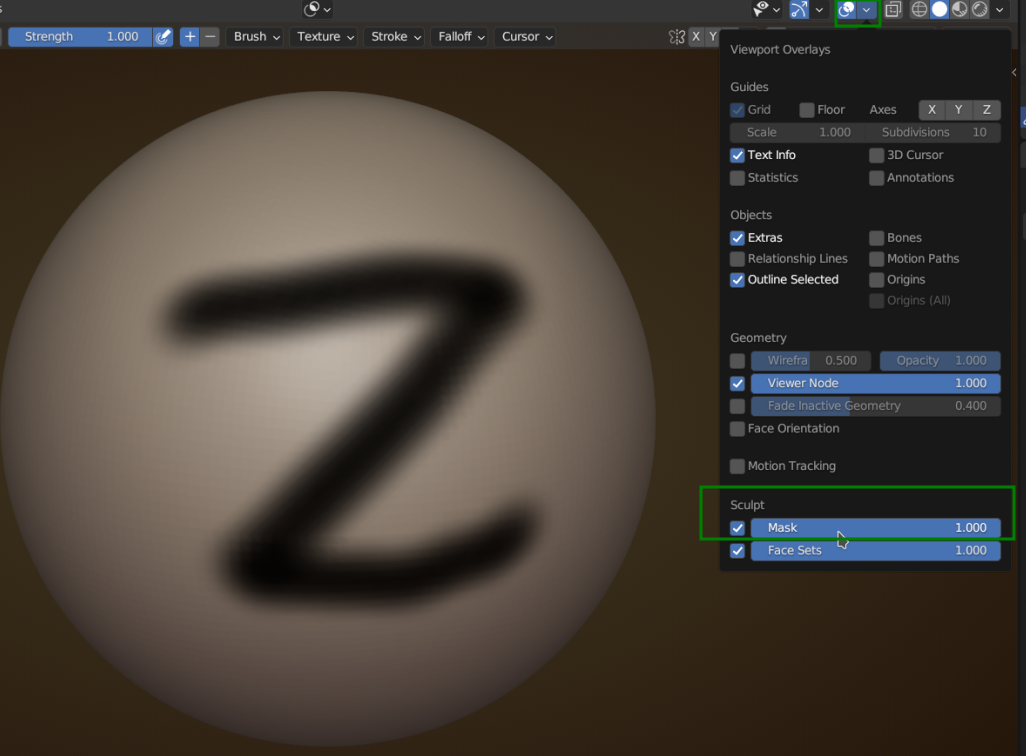Enable the Wireframe overlay checkbox

click(737, 361)
